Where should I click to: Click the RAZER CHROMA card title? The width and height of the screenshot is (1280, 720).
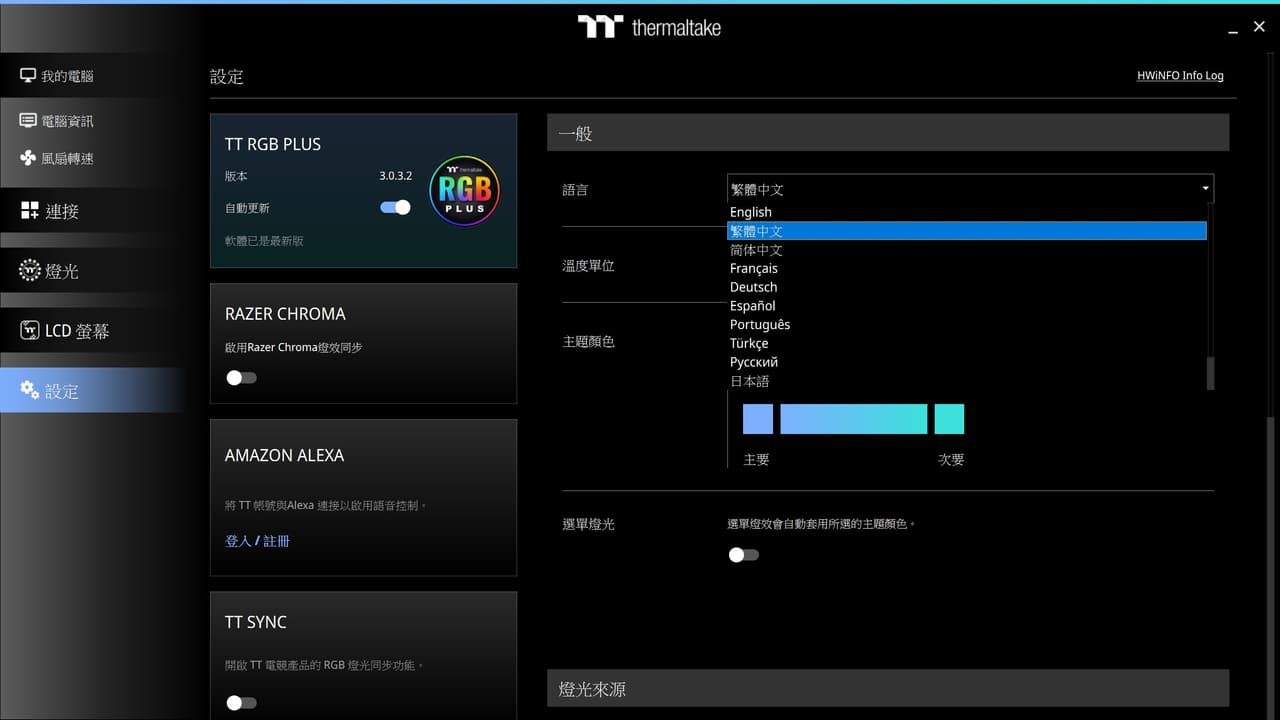tap(285, 314)
